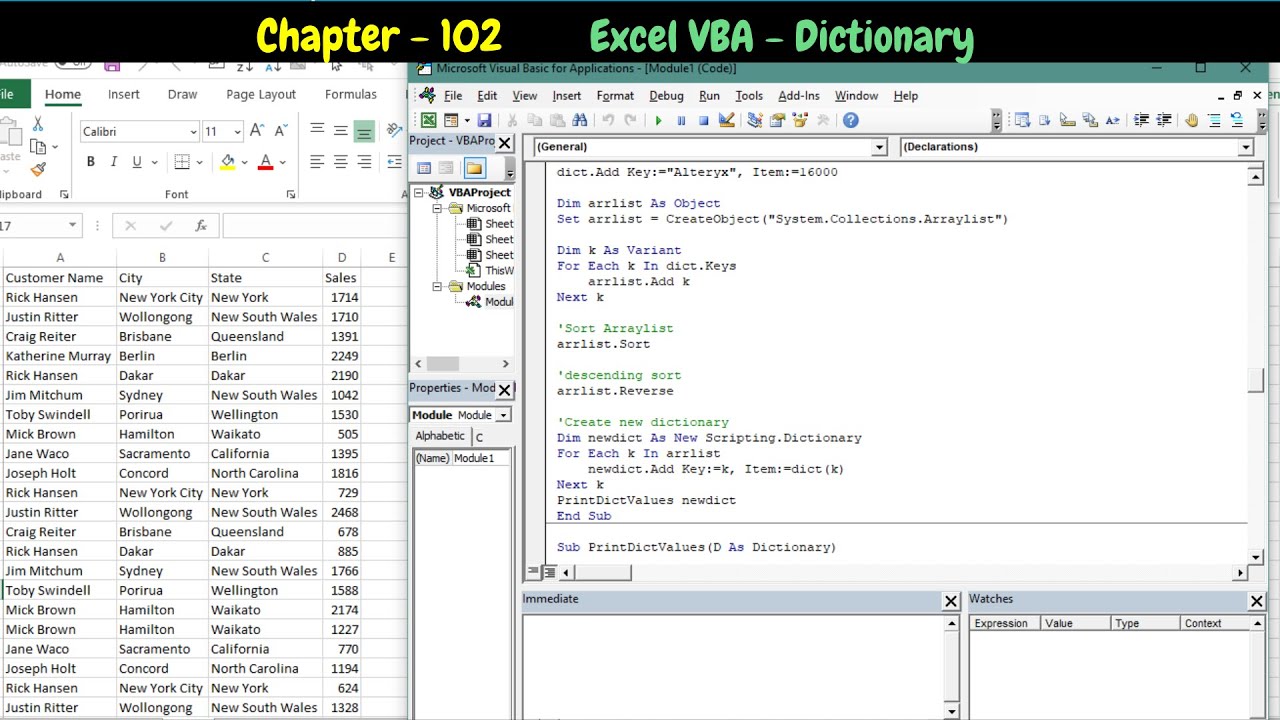Open the Calibri font name dropdown

point(193,132)
